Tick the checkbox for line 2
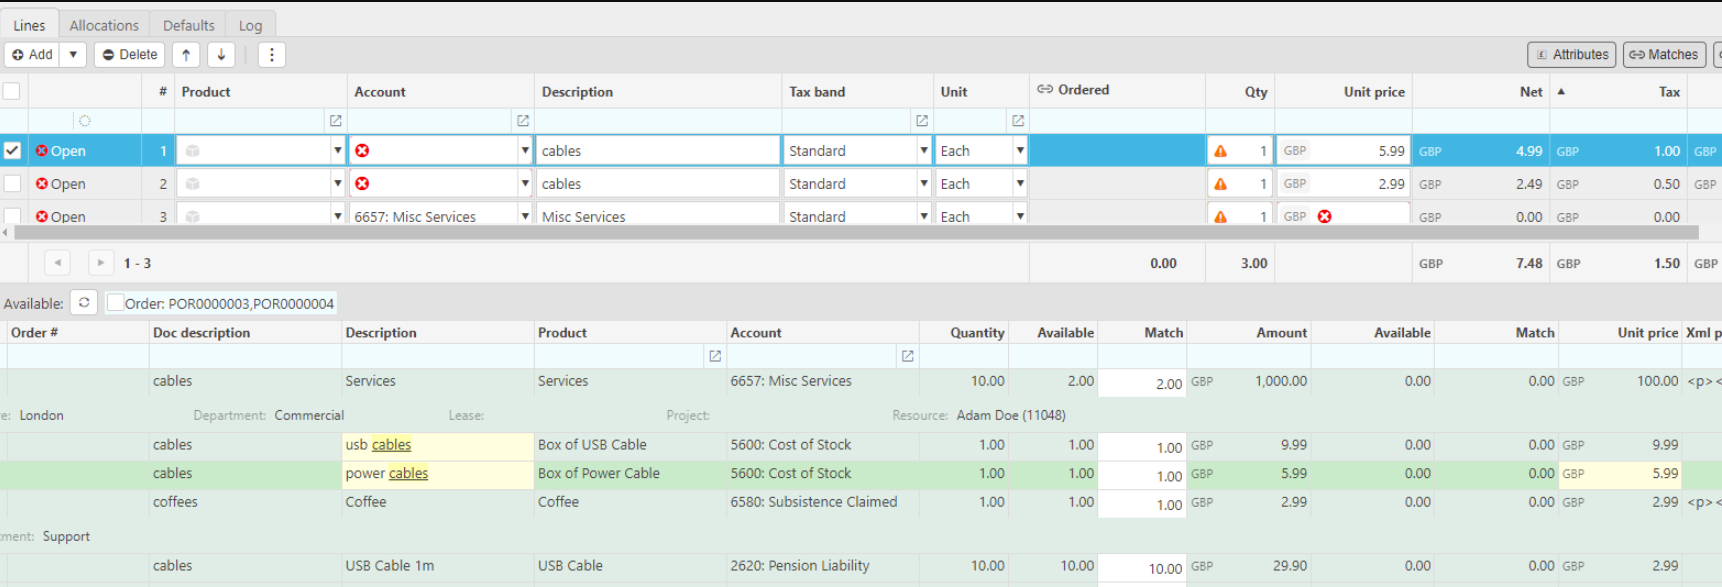The height and width of the screenshot is (587, 1722). pos(12,183)
